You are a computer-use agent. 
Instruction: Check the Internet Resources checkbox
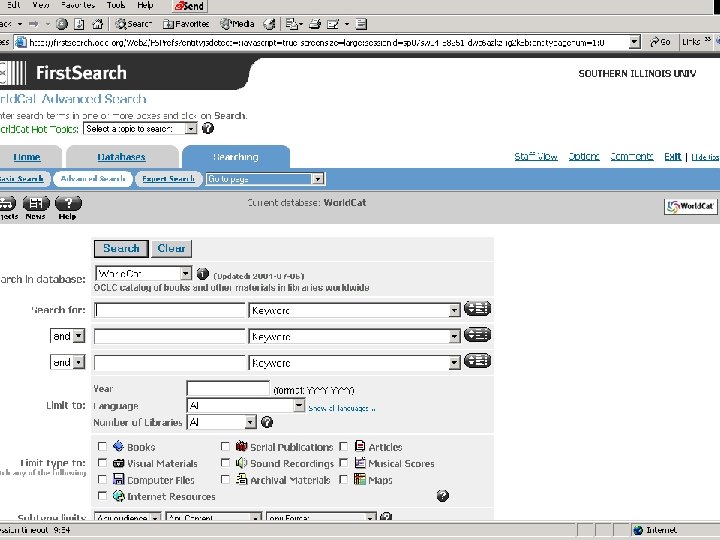pos(102,496)
